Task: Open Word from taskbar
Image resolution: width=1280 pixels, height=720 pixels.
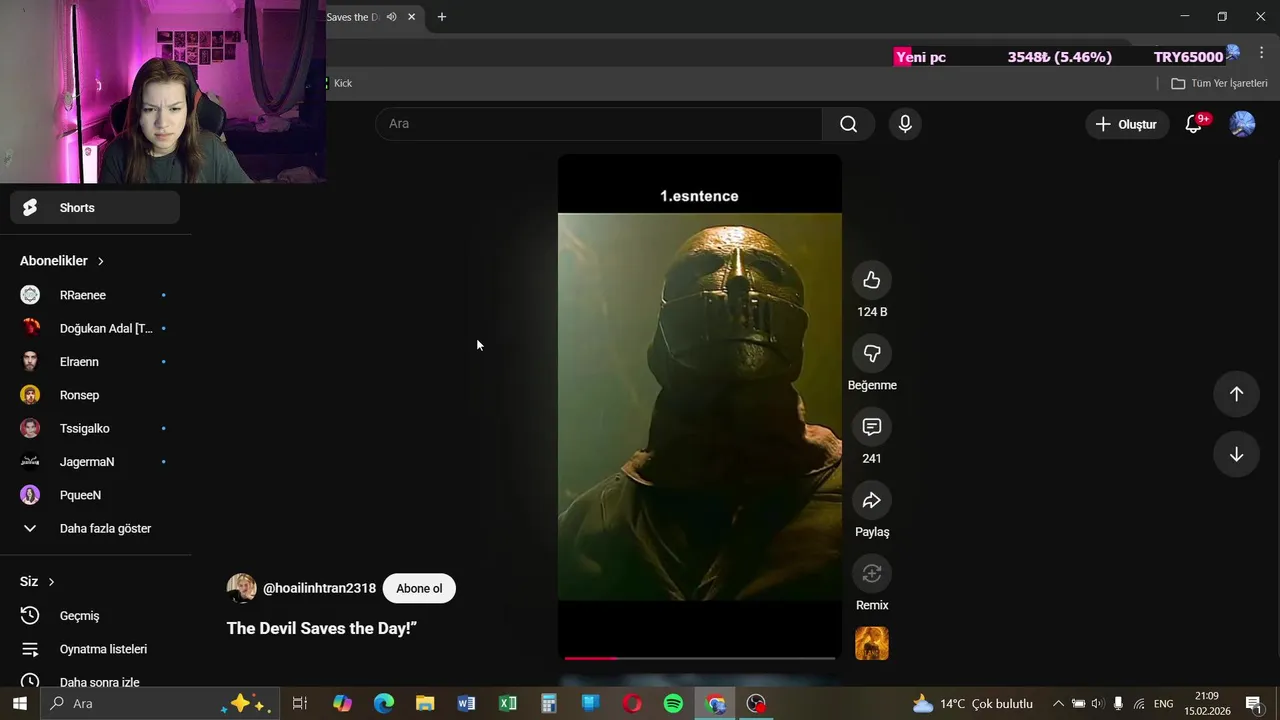Action: 466,704
